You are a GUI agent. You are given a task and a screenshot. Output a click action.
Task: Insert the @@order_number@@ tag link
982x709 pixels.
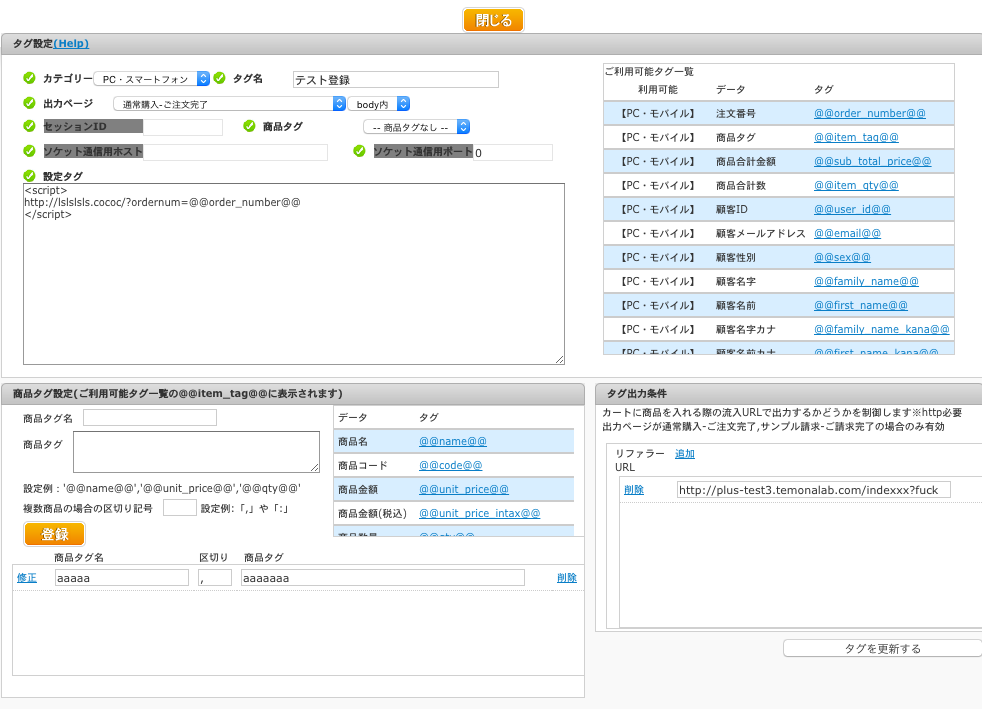pos(869,113)
